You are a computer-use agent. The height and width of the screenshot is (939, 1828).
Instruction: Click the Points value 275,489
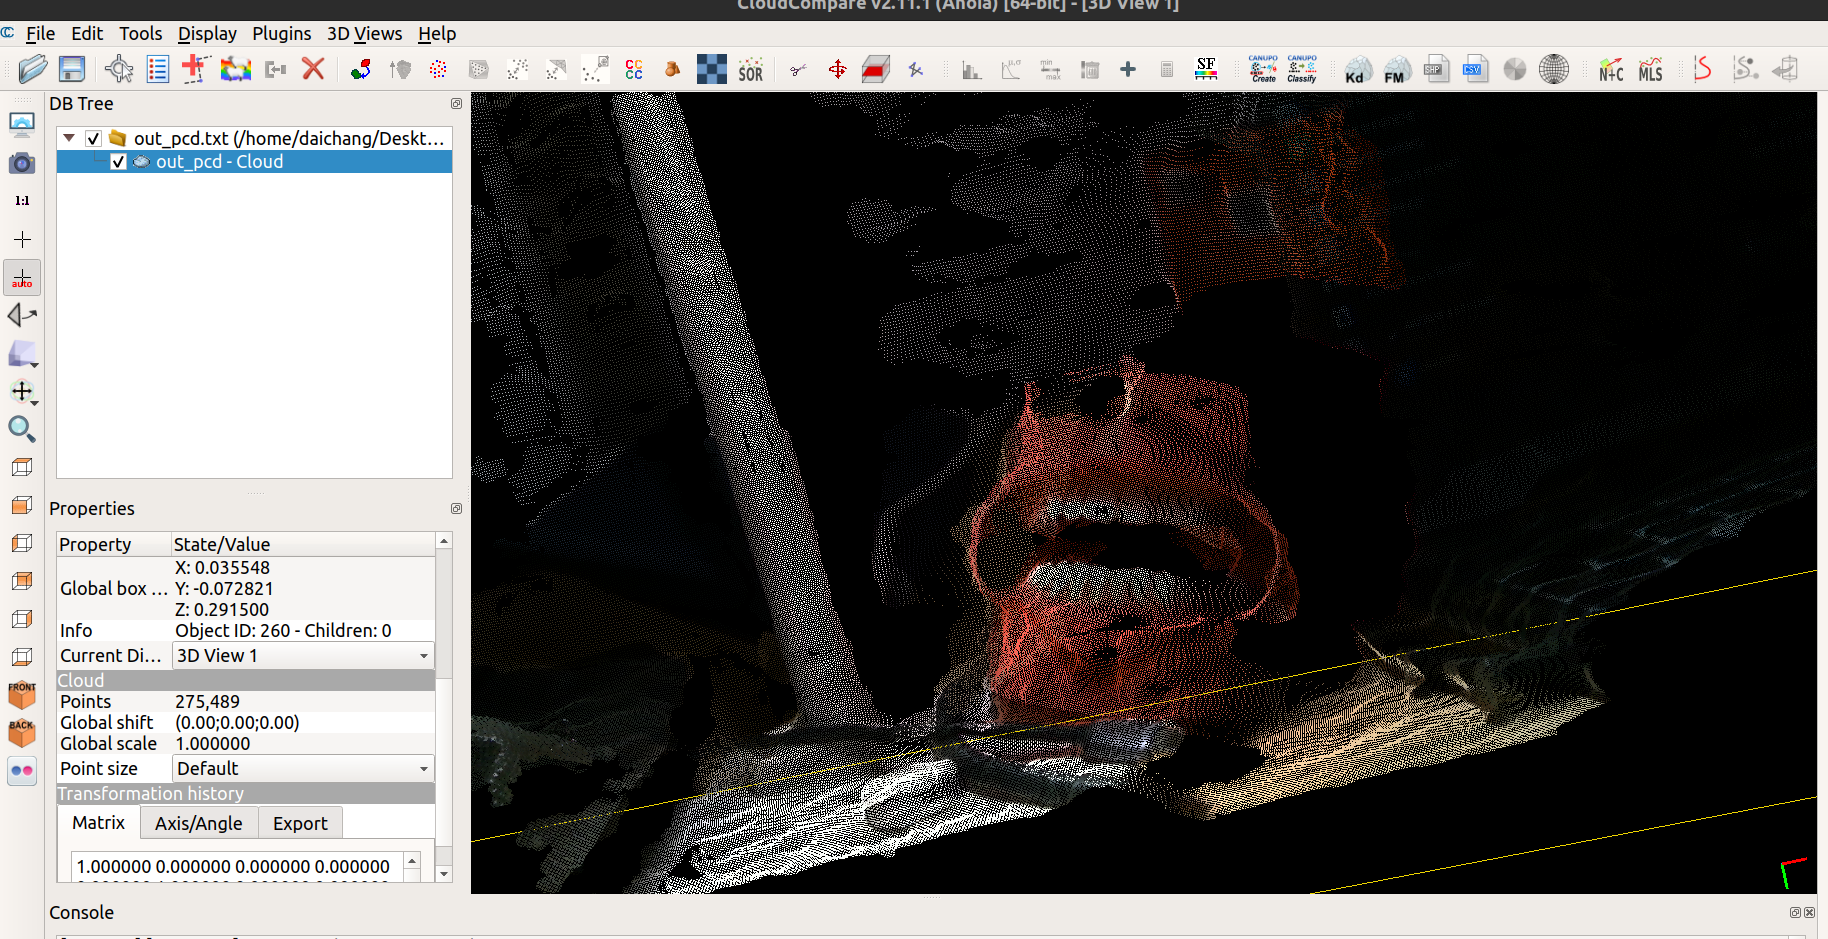pos(207,702)
